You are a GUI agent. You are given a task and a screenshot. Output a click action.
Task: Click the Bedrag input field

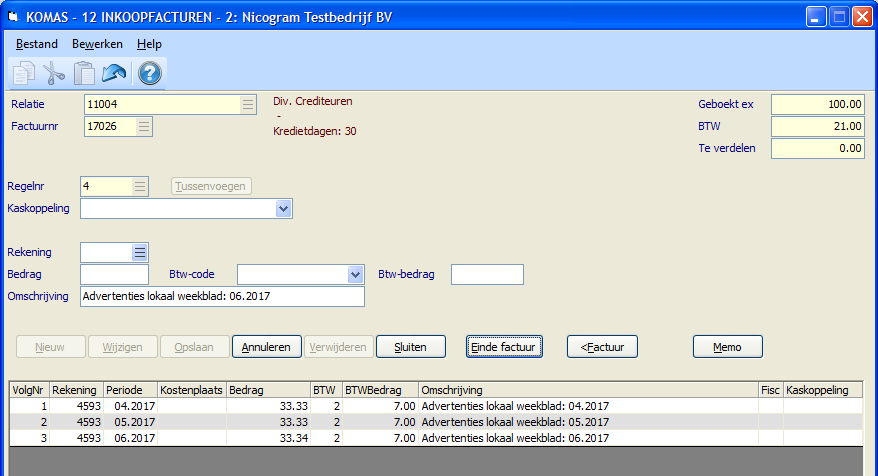(115, 274)
